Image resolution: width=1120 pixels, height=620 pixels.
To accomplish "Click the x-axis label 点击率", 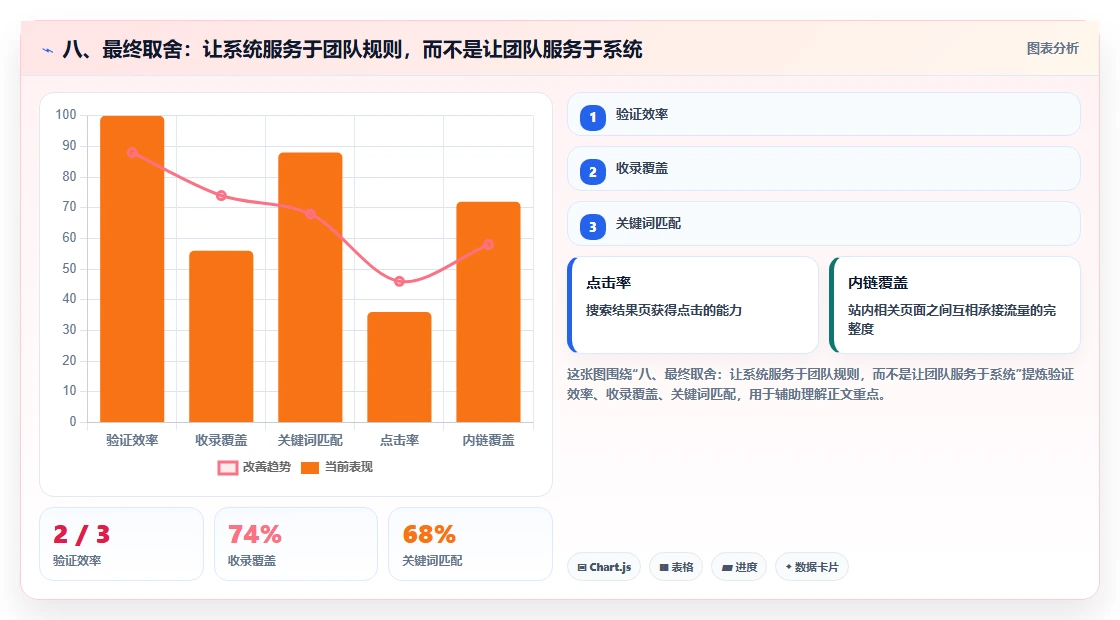I will (399, 440).
